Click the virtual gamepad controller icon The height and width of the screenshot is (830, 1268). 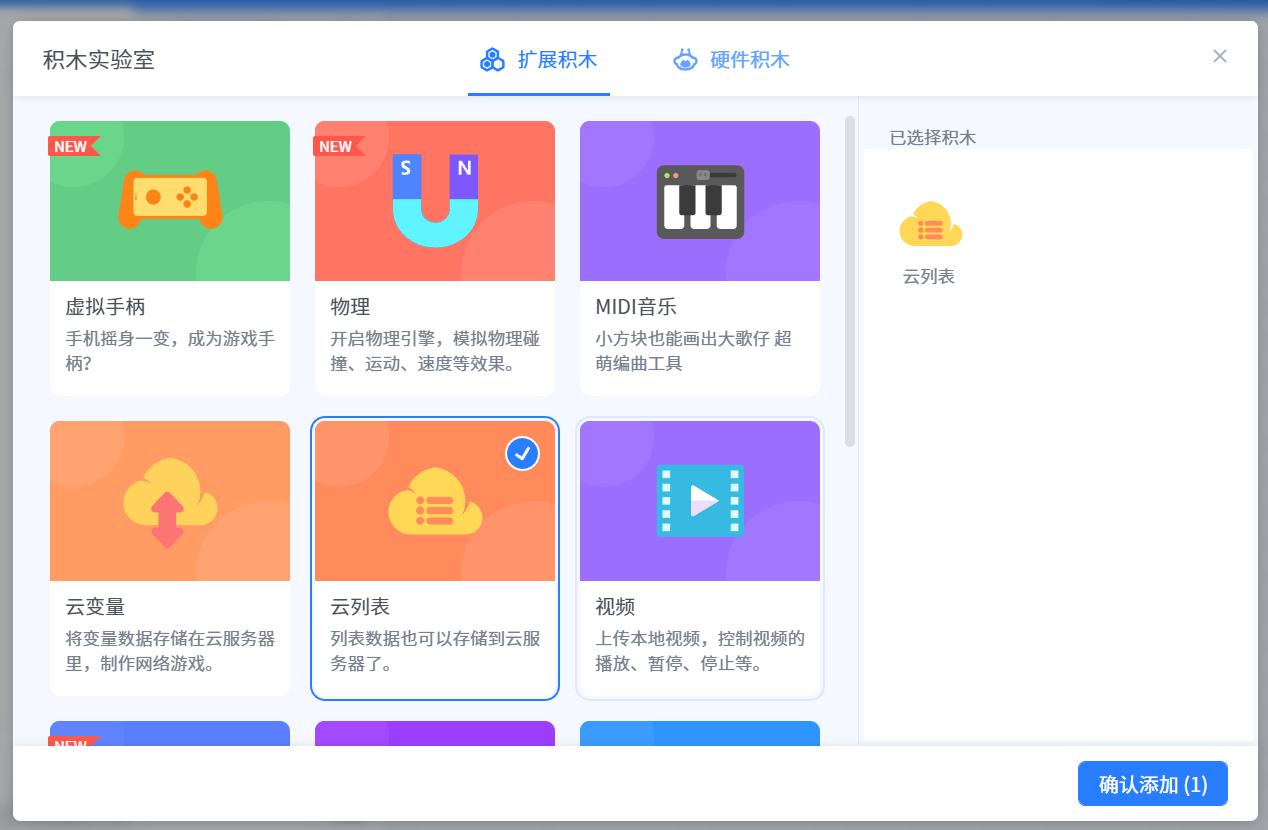coord(170,199)
